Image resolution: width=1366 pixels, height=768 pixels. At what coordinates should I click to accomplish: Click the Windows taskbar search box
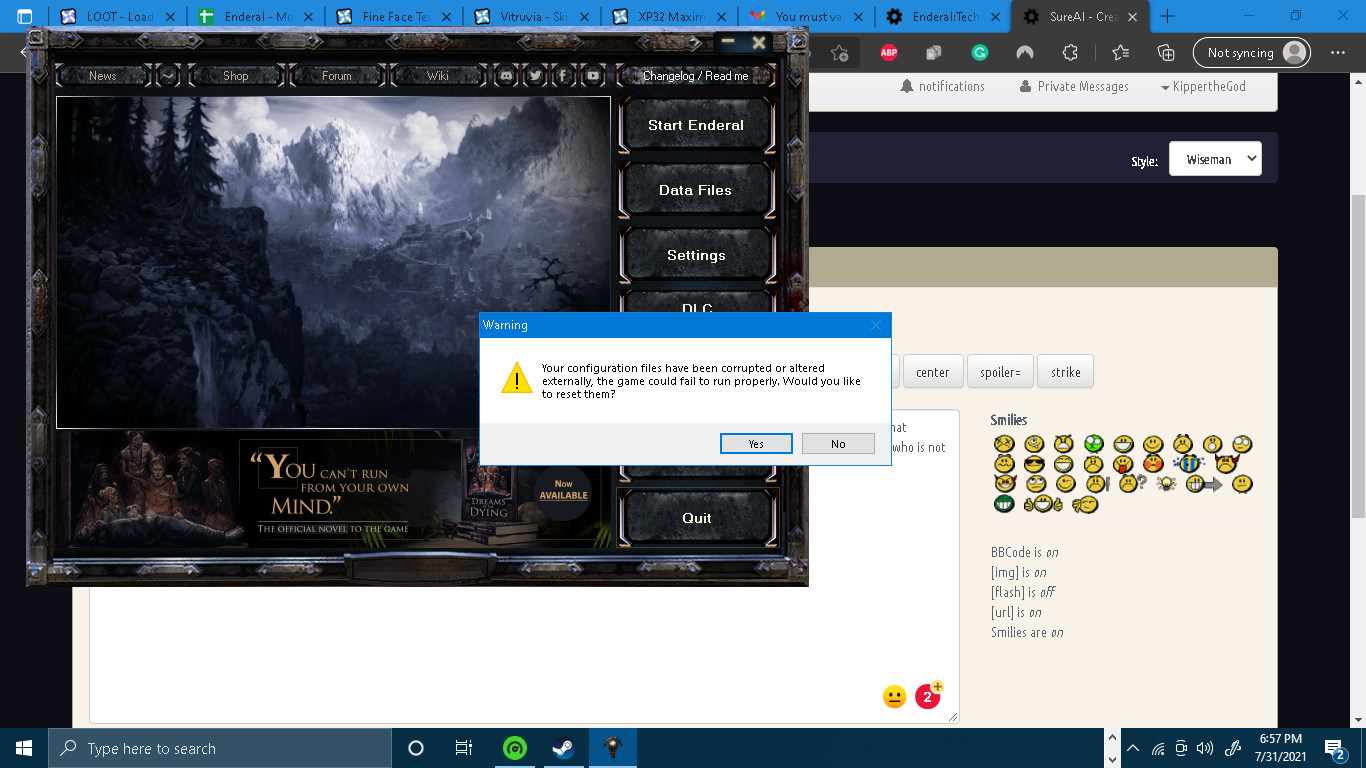(220, 748)
